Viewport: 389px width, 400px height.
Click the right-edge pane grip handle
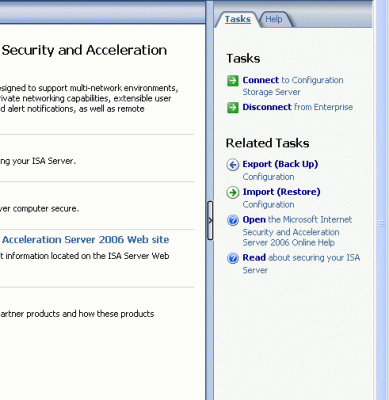[382, 224]
